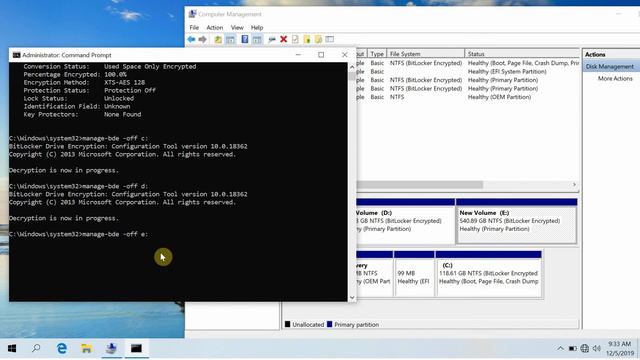Viewport: 640px width, 360px height.
Task: Click the Connect drive toolbar icon
Action: (272, 40)
